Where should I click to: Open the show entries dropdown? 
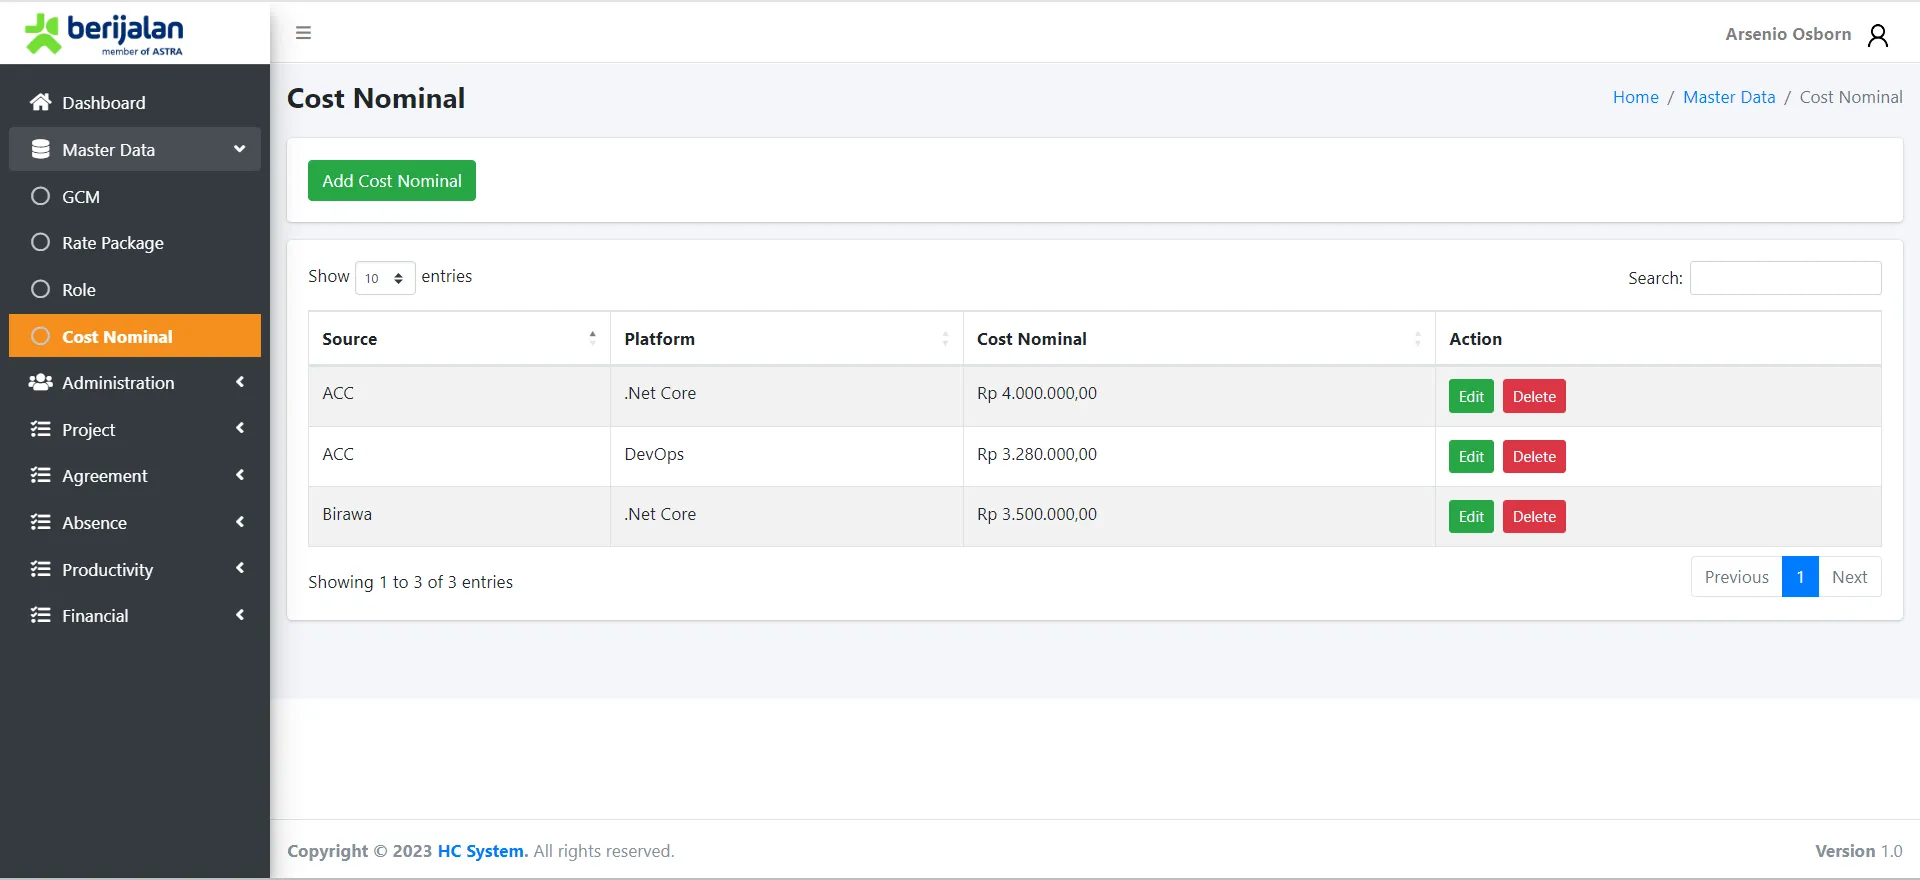(385, 278)
